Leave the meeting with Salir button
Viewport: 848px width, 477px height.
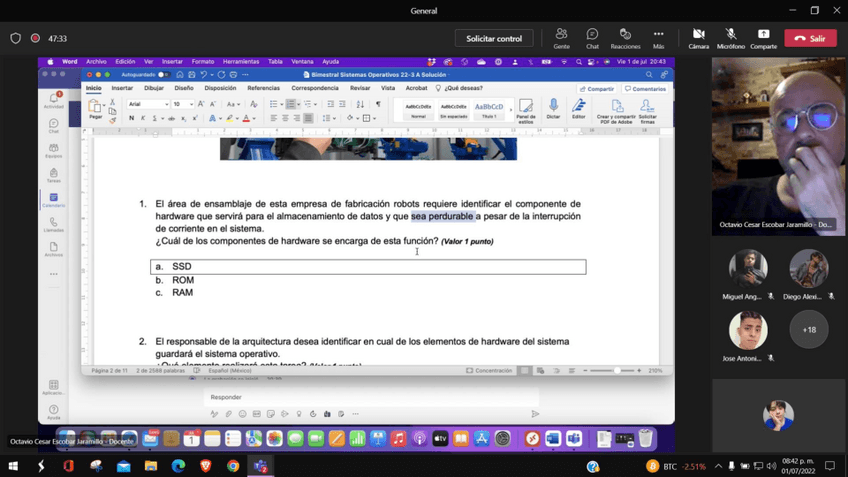pyautogui.click(x=810, y=38)
